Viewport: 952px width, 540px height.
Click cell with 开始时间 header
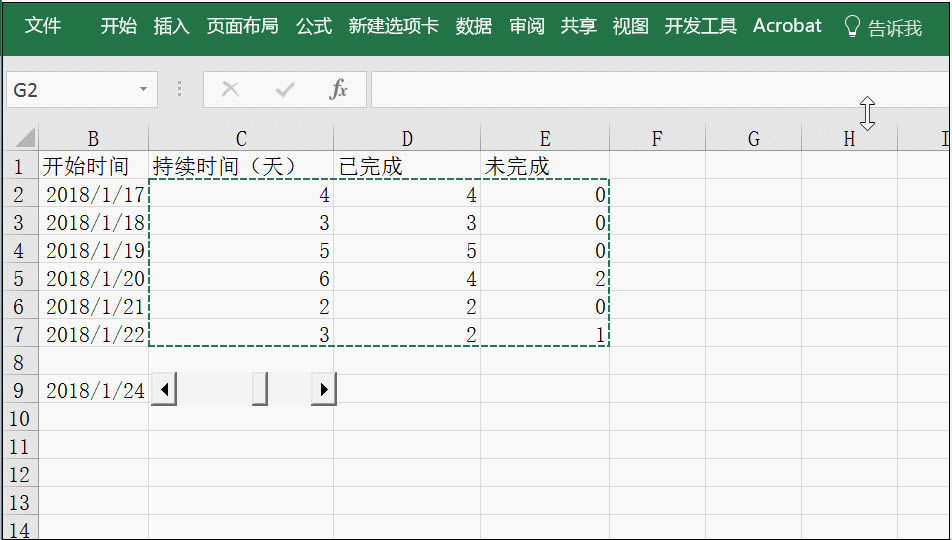(94, 166)
